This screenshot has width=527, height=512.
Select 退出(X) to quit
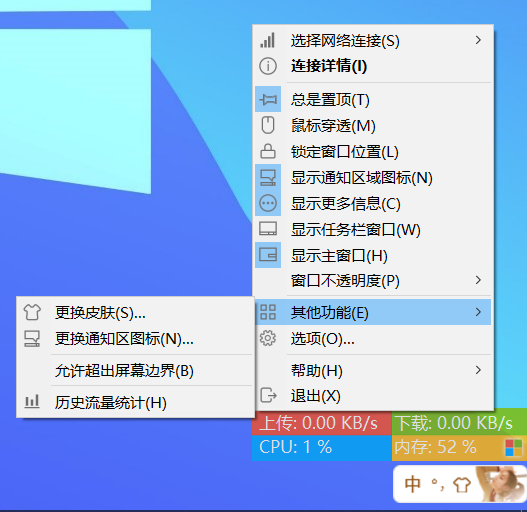tap(373, 395)
